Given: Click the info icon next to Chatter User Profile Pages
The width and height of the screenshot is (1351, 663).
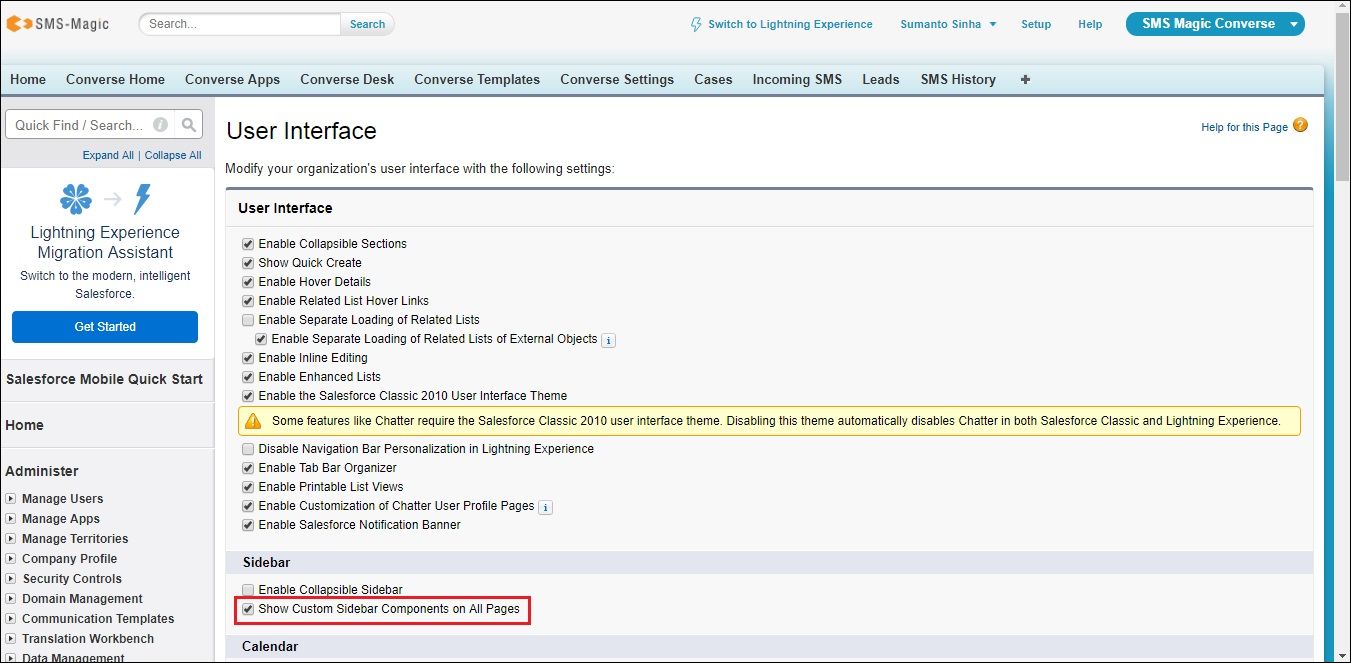Looking at the screenshot, I should 545,507.
